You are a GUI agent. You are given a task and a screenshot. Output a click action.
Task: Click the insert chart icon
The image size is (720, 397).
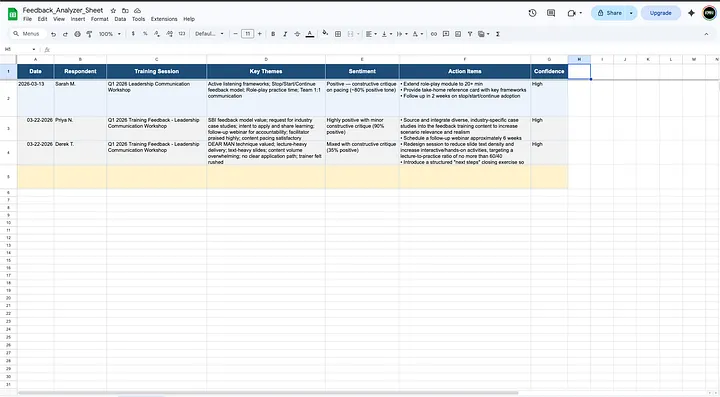[458, 34]
